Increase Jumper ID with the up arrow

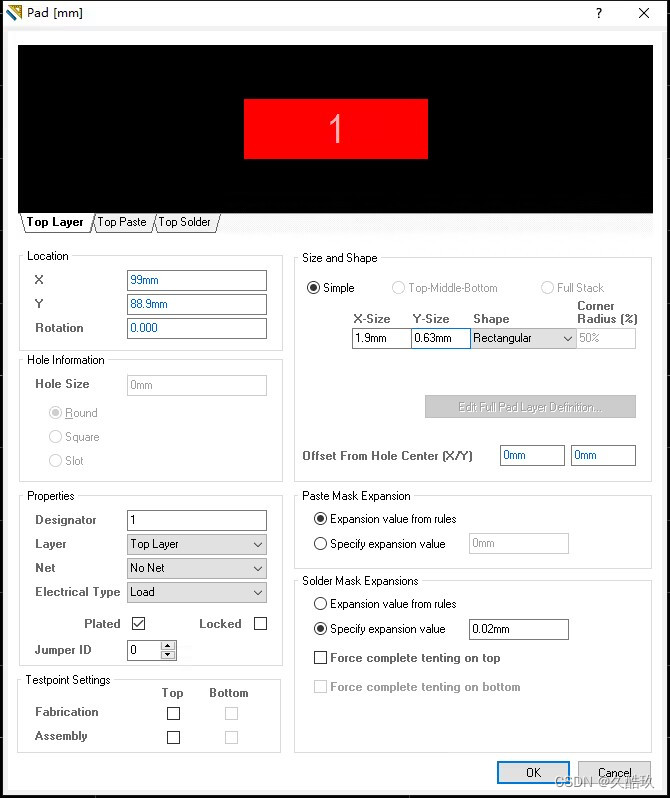pos(168,646)
